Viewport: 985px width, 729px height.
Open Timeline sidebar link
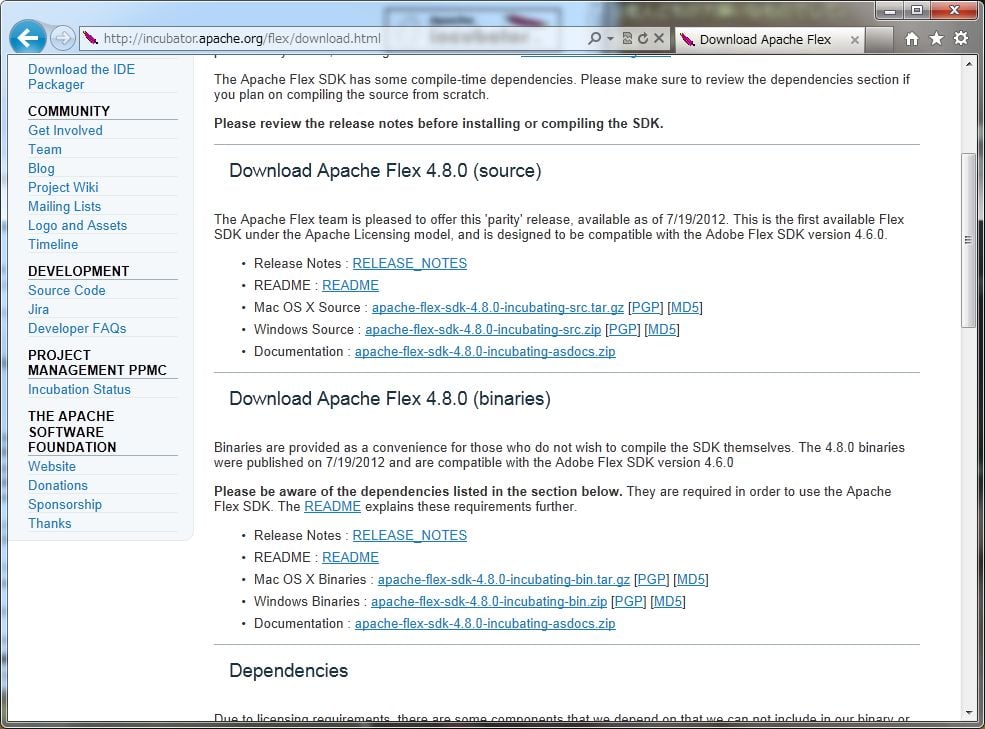click(53, 244)
